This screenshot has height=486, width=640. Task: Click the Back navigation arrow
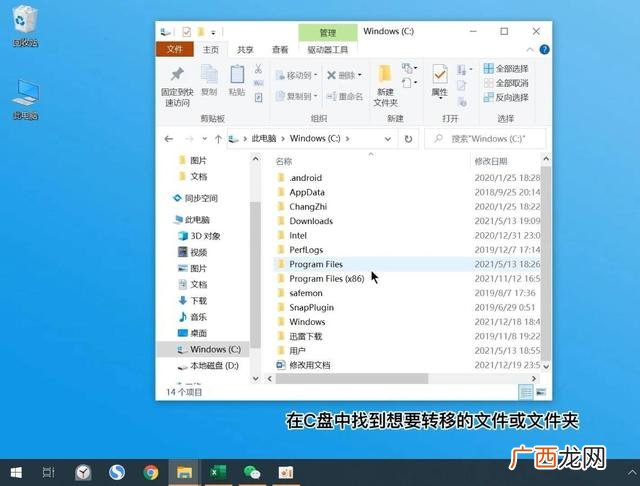click(x=169, y=139)
